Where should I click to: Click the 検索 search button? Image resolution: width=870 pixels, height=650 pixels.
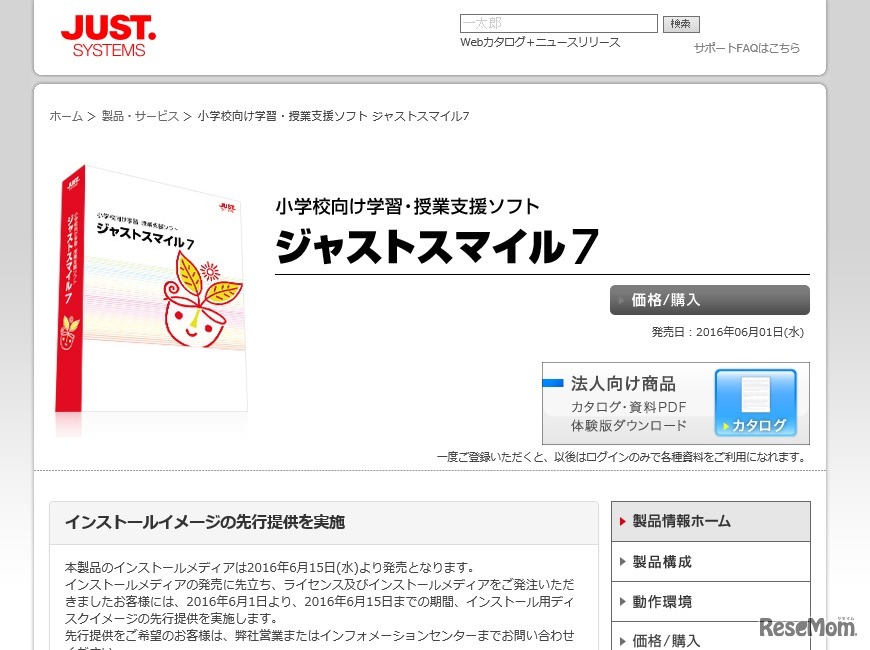click(x=681, y=24)
